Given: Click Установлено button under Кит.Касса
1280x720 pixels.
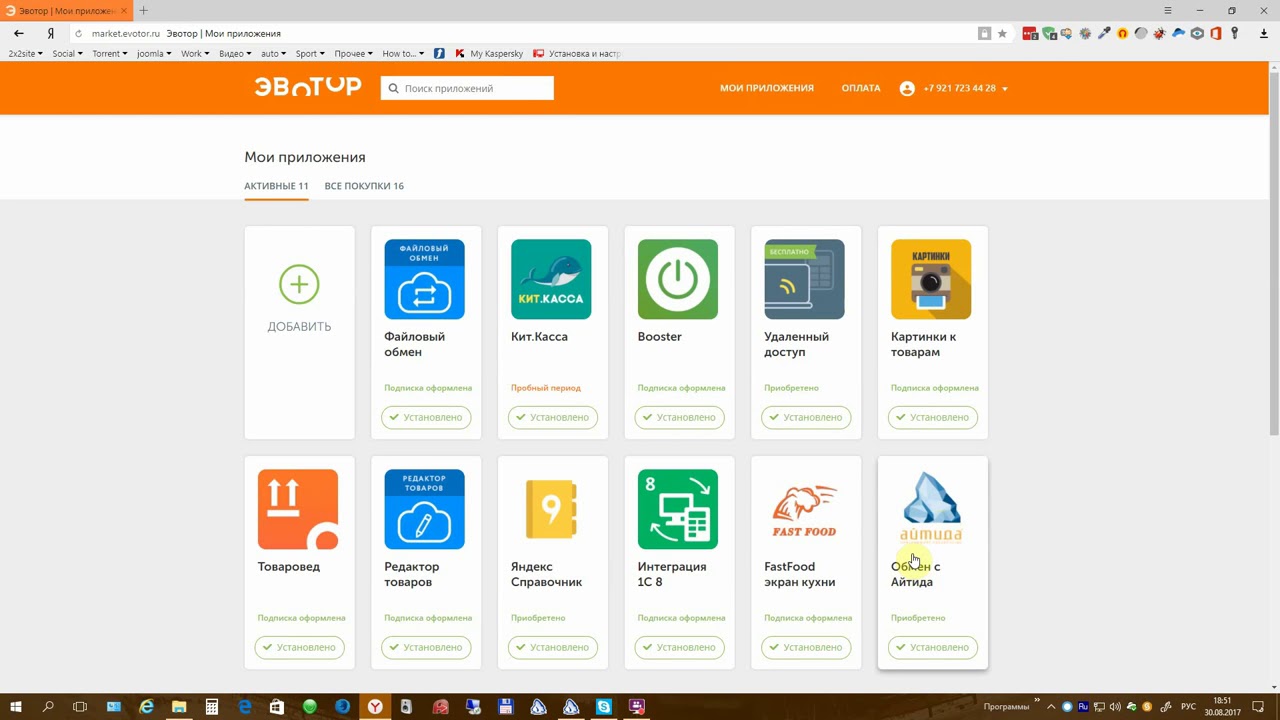Looking at the screenshot, I should 552,417.
